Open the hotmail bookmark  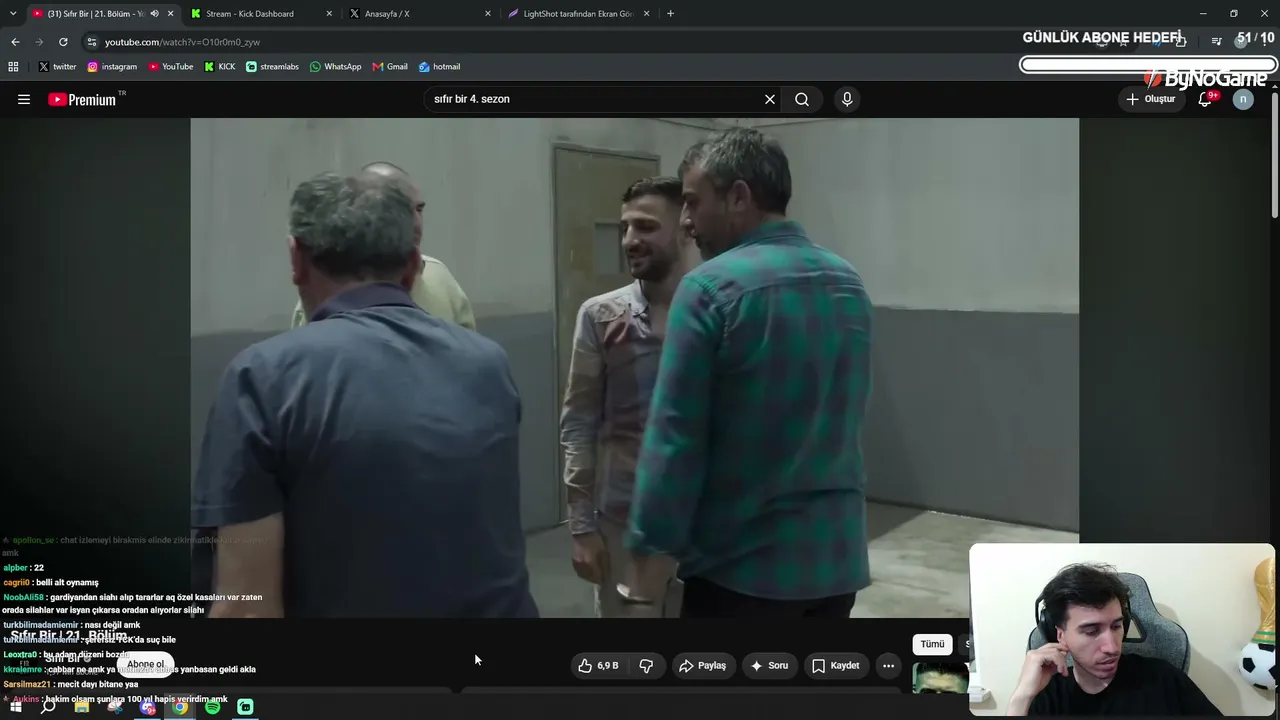(439, 67)
